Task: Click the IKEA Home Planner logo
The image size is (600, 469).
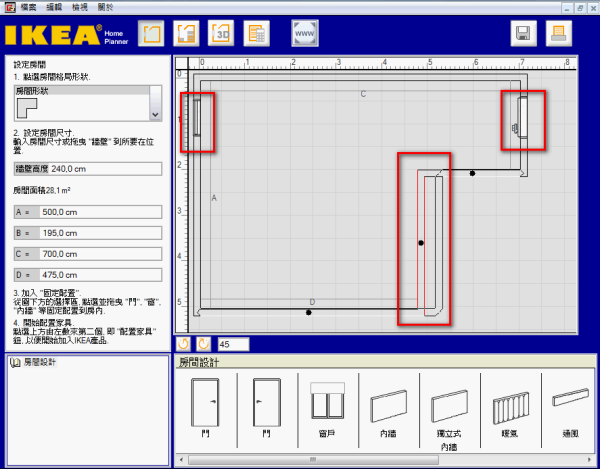Action: pos(67,35)
